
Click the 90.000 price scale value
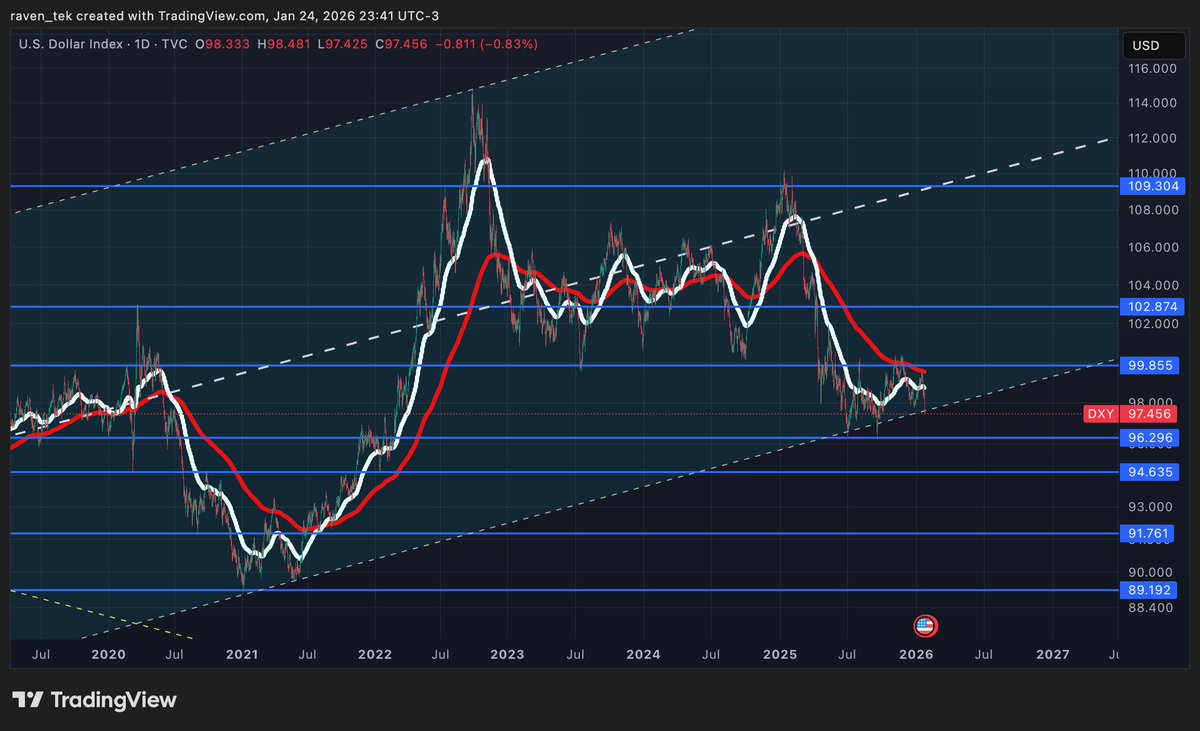(1152, 571)
